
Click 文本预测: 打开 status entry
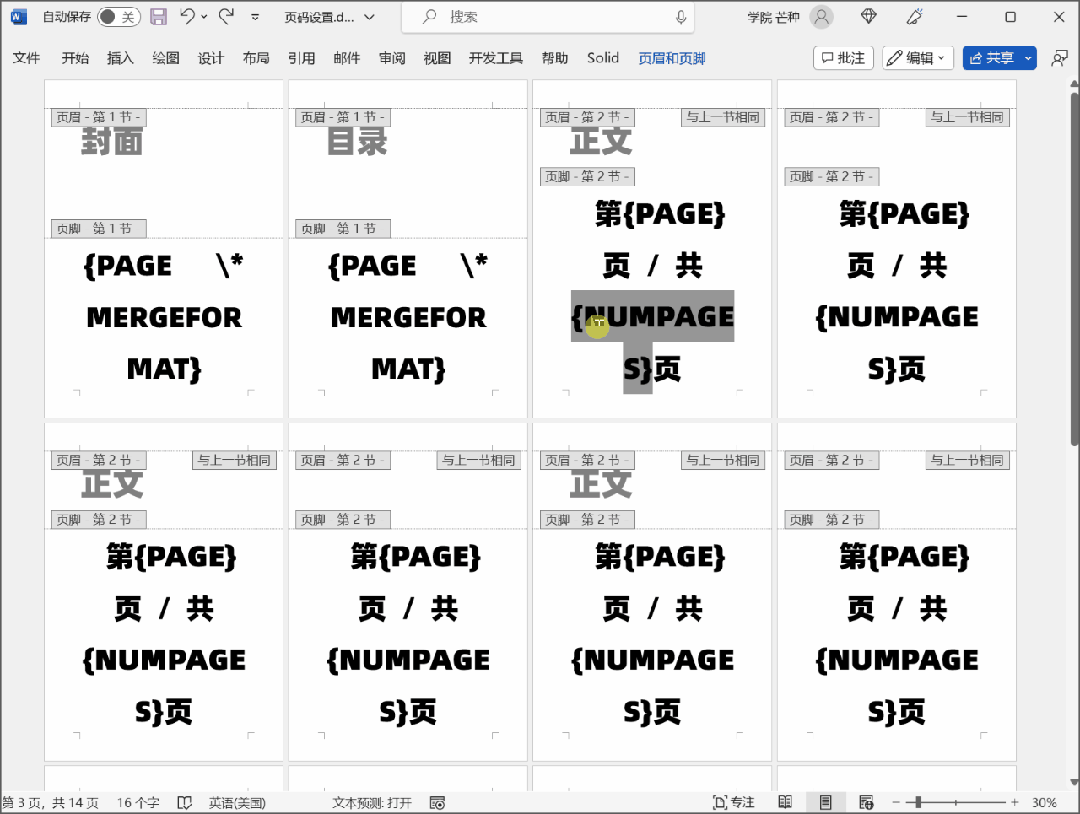coord(372,802)
